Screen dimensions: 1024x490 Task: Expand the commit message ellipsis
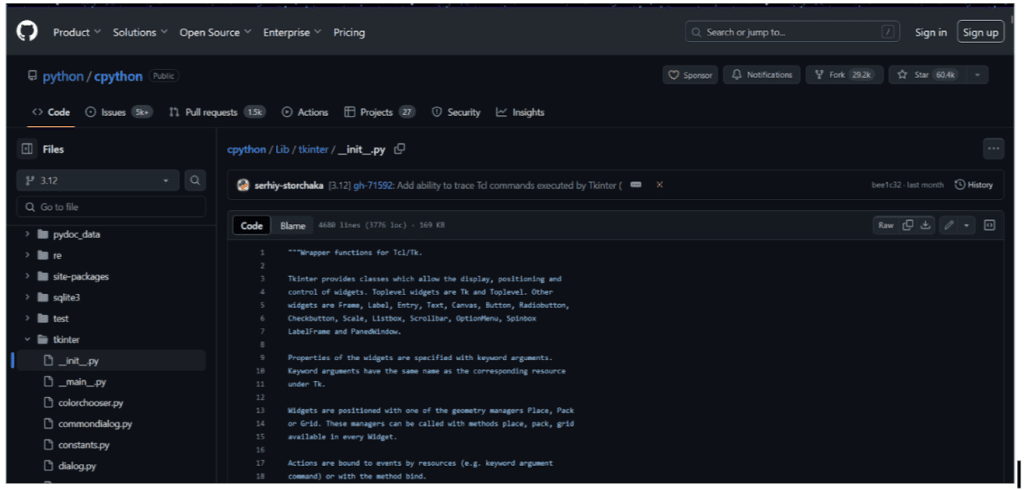coord(636,185)
